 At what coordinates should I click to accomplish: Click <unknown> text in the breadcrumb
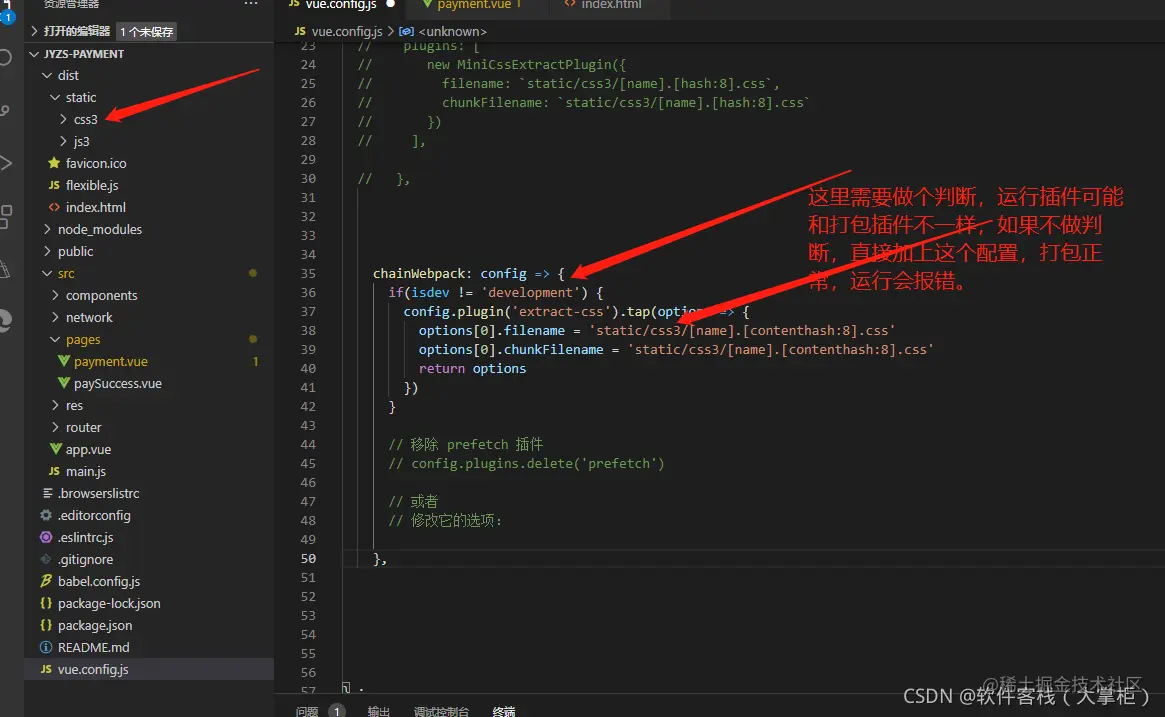pyautogui.click(x=452, y=31)
